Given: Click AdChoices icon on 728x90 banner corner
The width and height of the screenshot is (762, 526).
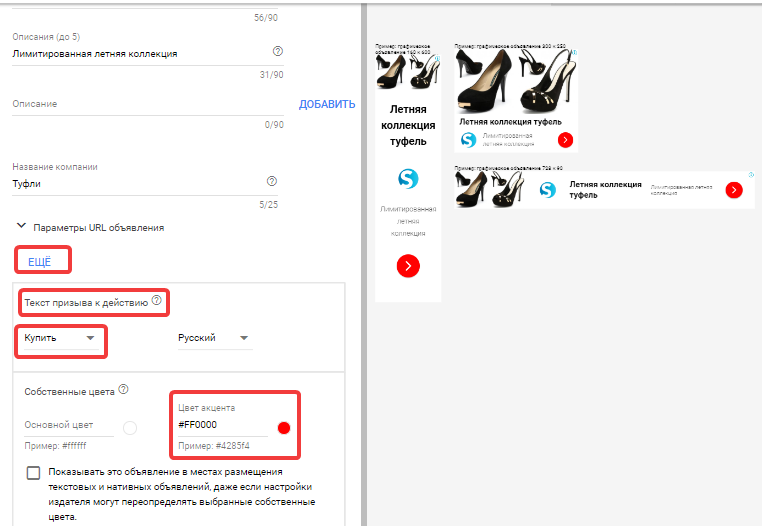Looking at the screenshot, I should 751,175.
